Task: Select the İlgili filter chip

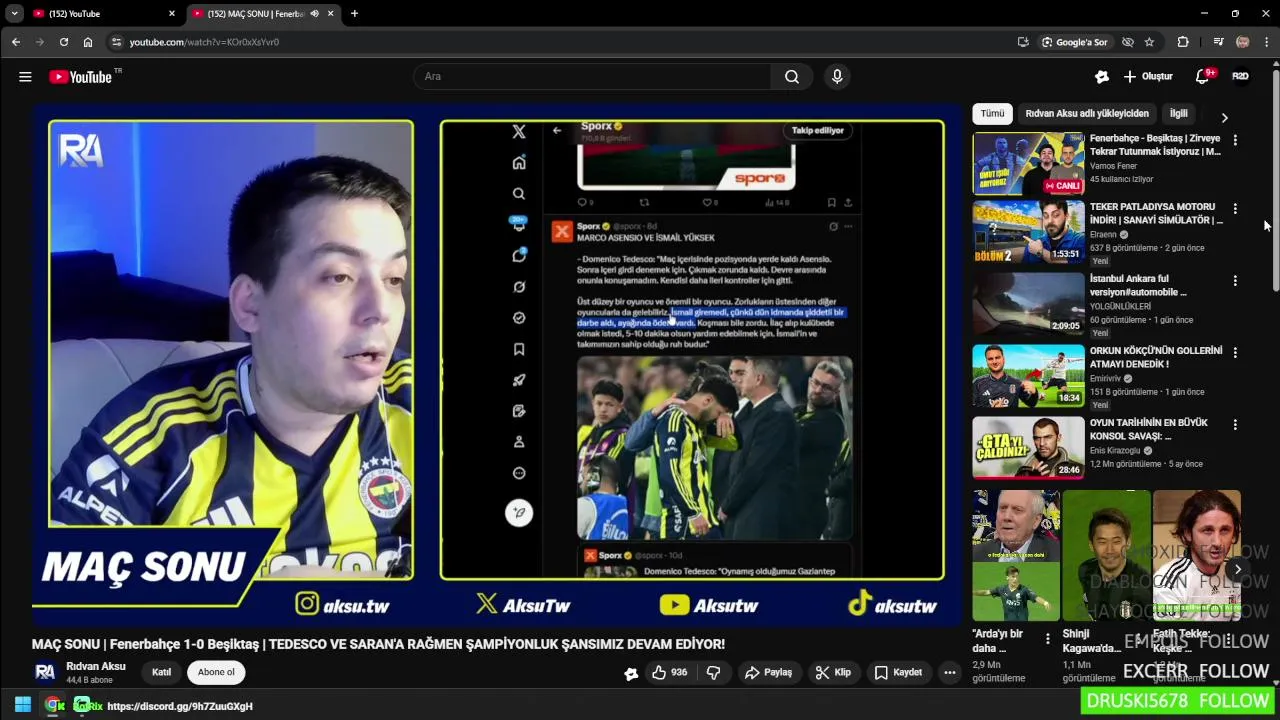Action: [1179, 114]
